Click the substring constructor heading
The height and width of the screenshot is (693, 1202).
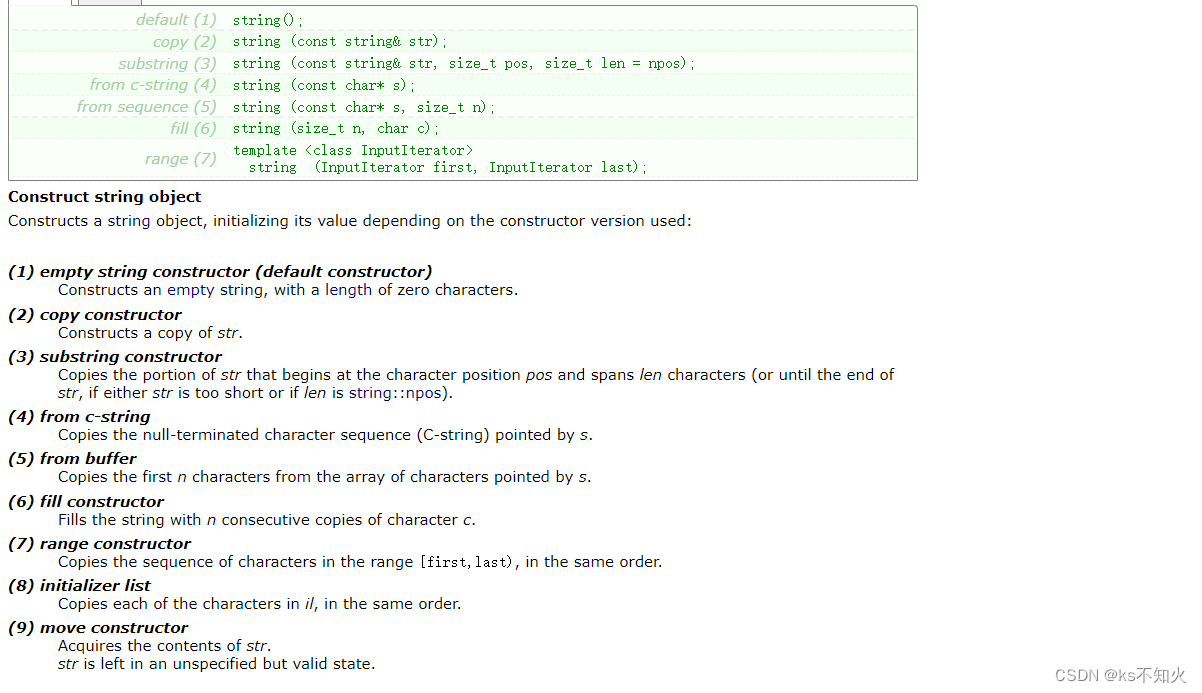tap(115, 357)
